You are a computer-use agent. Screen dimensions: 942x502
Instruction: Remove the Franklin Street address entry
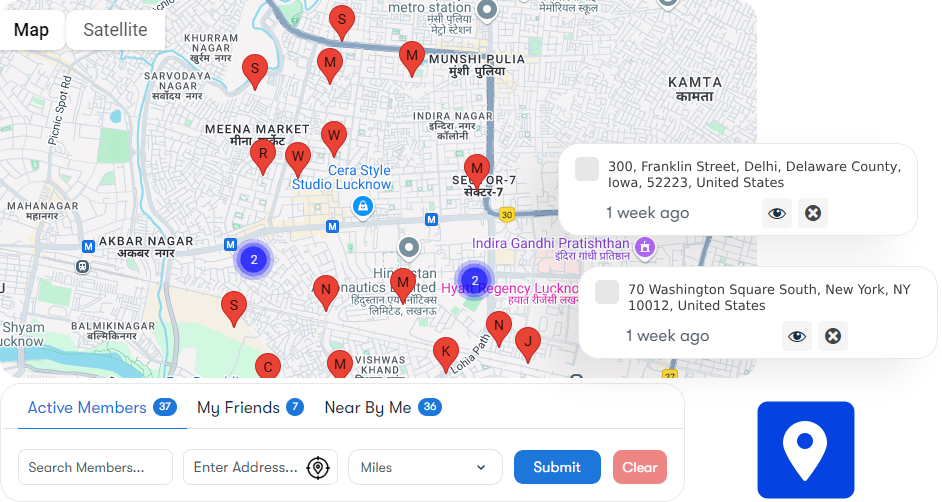pyautogui.click(x=813, y=213)
